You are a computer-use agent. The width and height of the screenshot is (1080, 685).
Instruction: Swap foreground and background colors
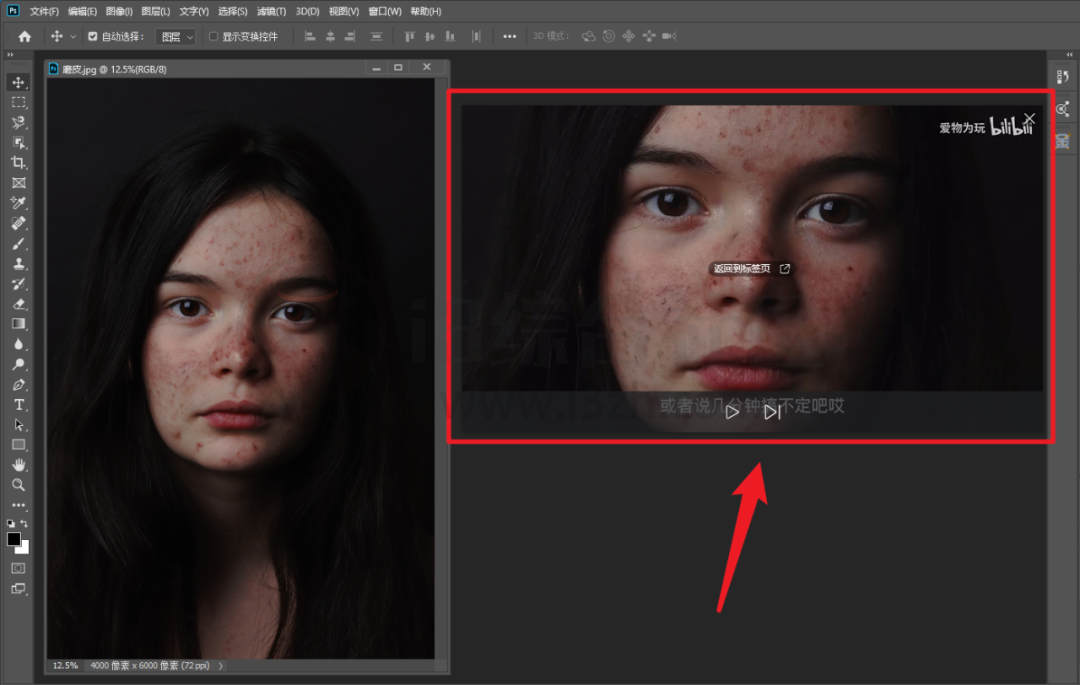(x=25, y=524)
